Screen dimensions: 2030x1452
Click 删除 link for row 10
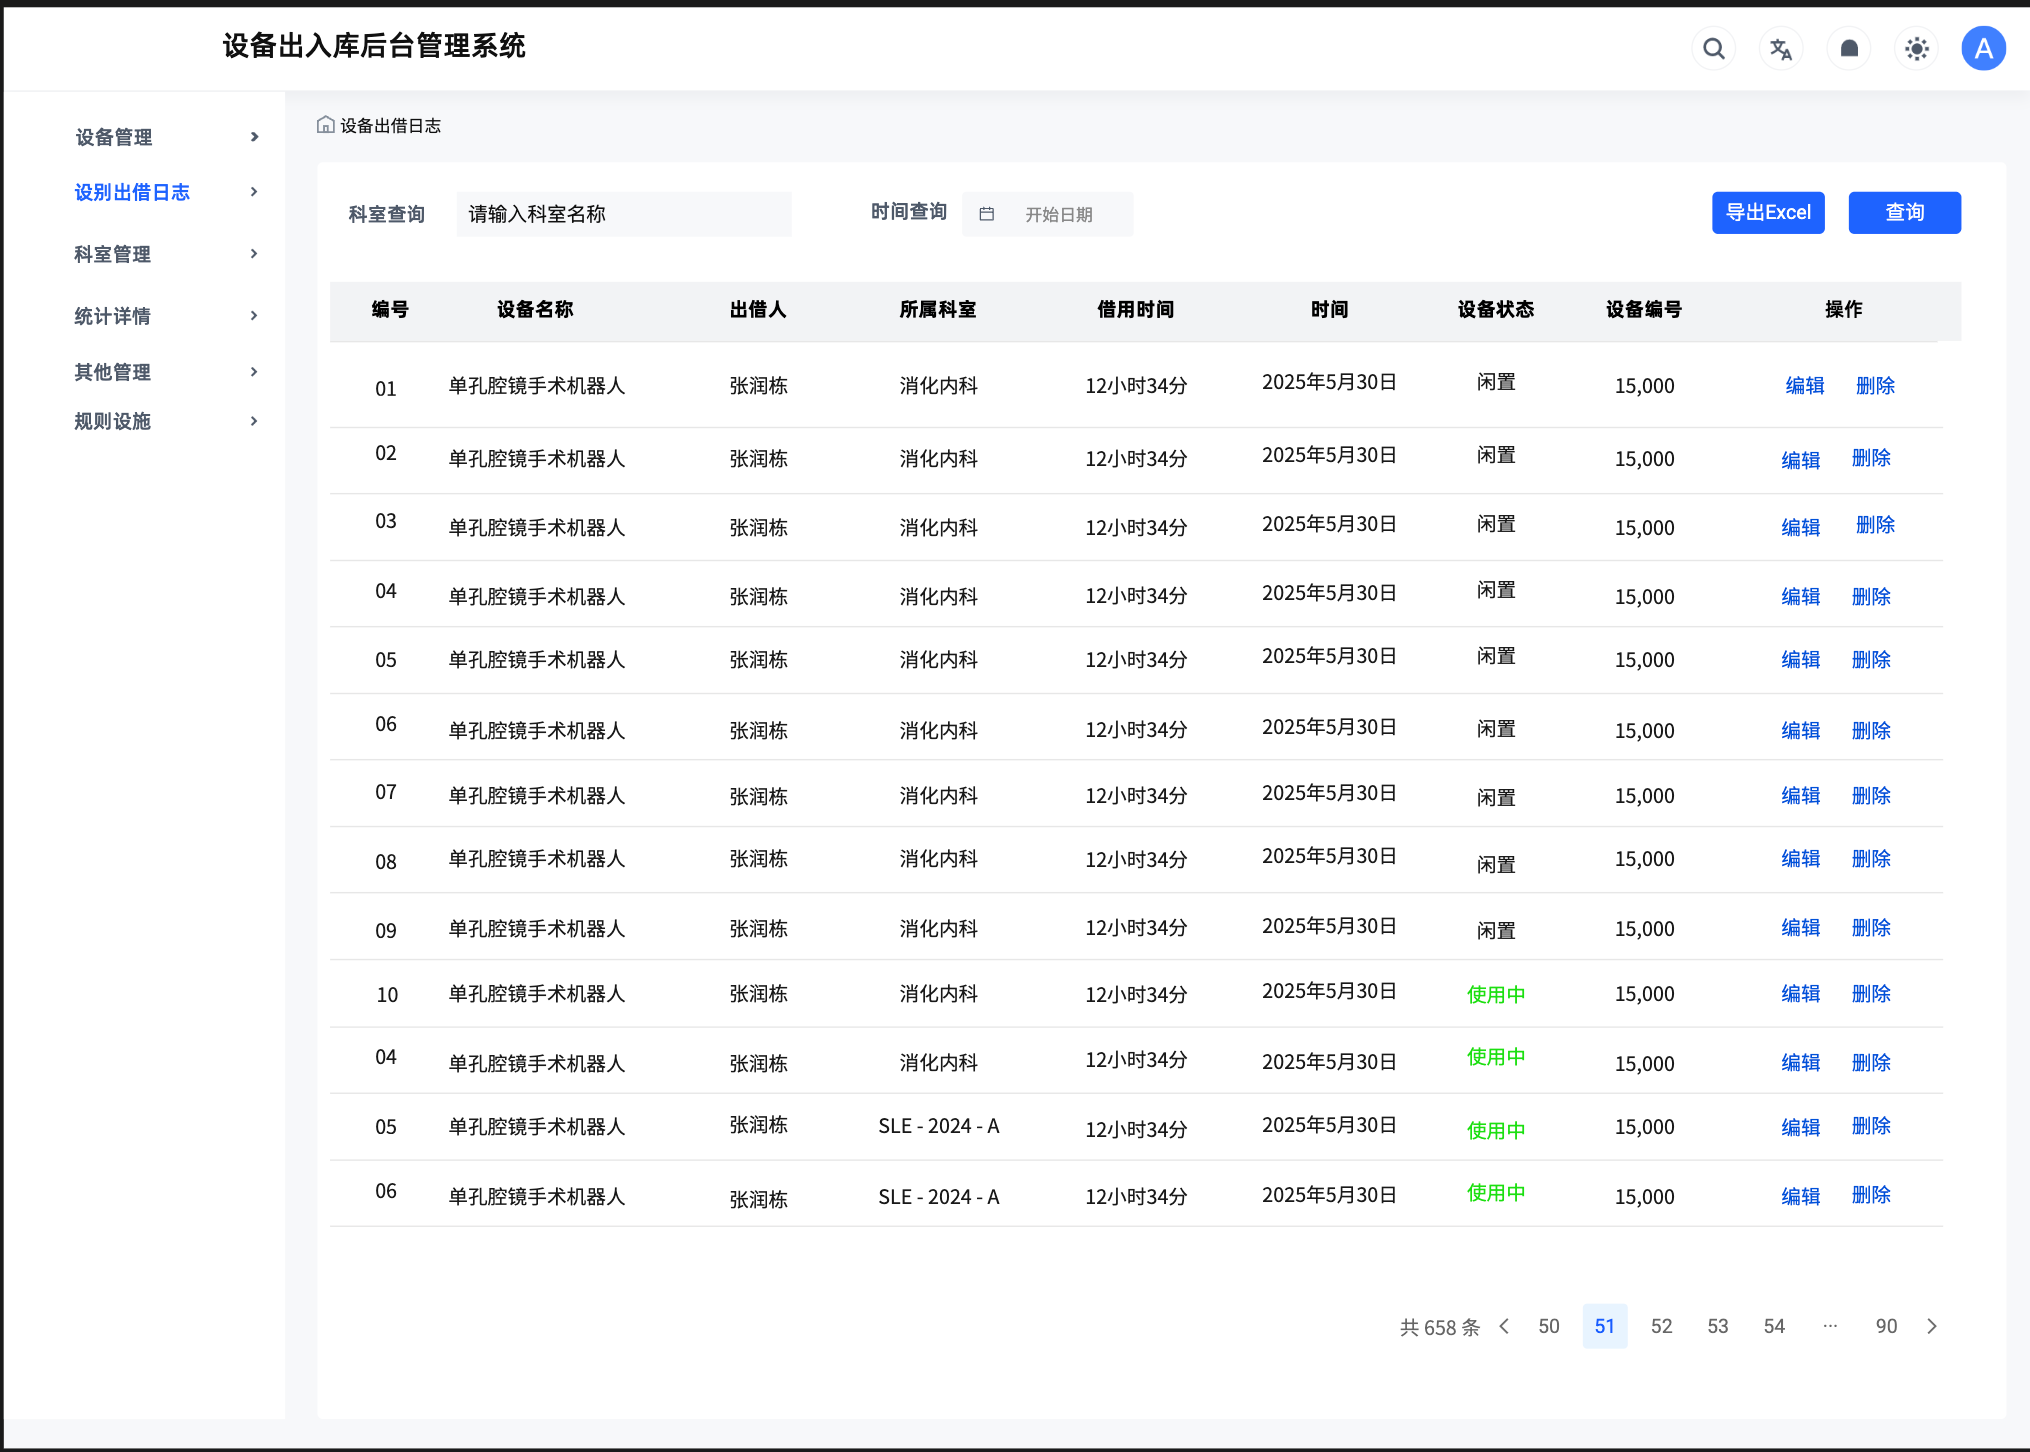(1870, 994)
